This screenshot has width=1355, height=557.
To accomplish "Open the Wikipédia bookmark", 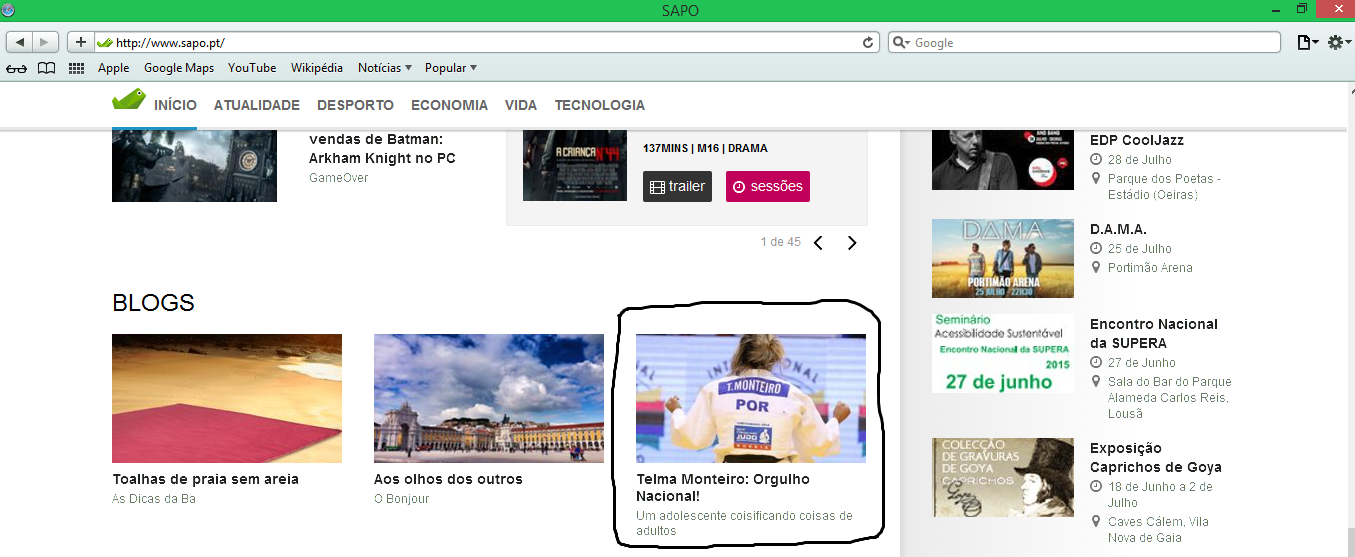I will [x=317, y=68].
